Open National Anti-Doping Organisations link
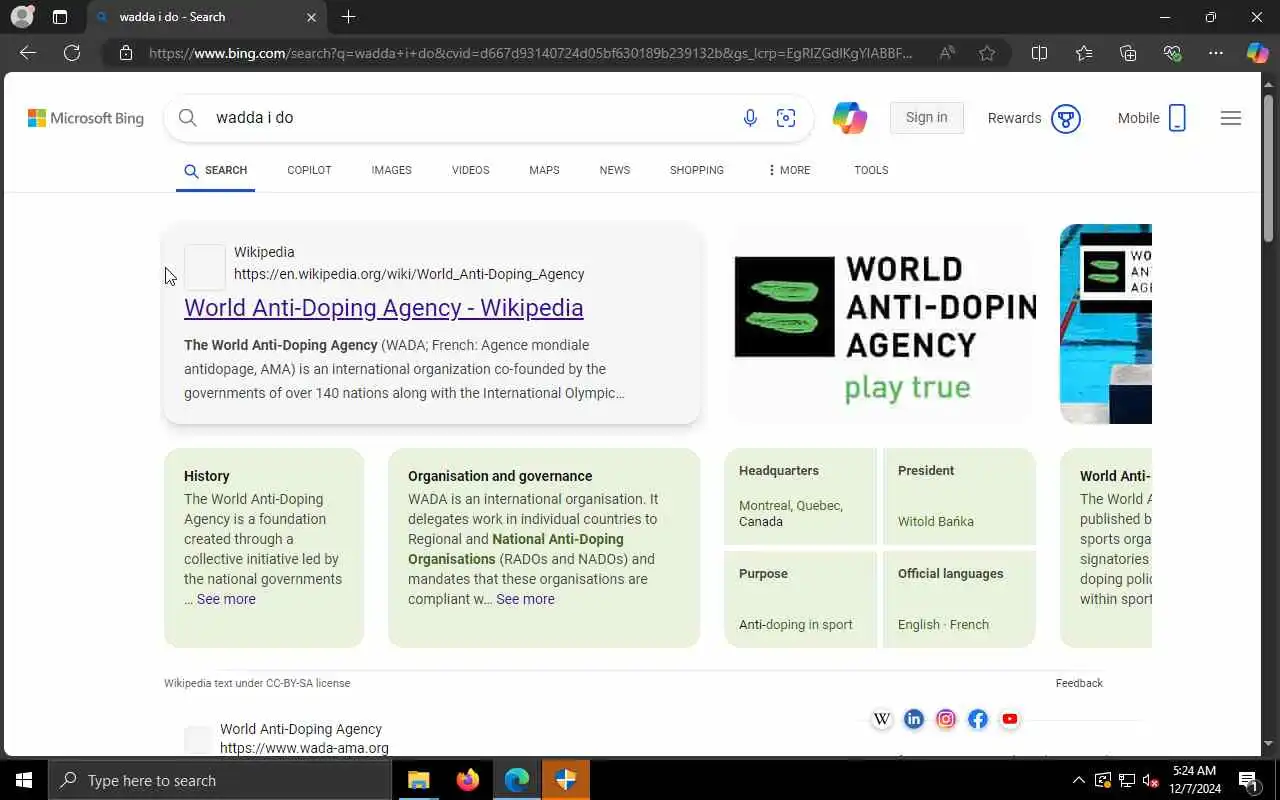The width and height of the screenshot is (1280, 800). 516,549
